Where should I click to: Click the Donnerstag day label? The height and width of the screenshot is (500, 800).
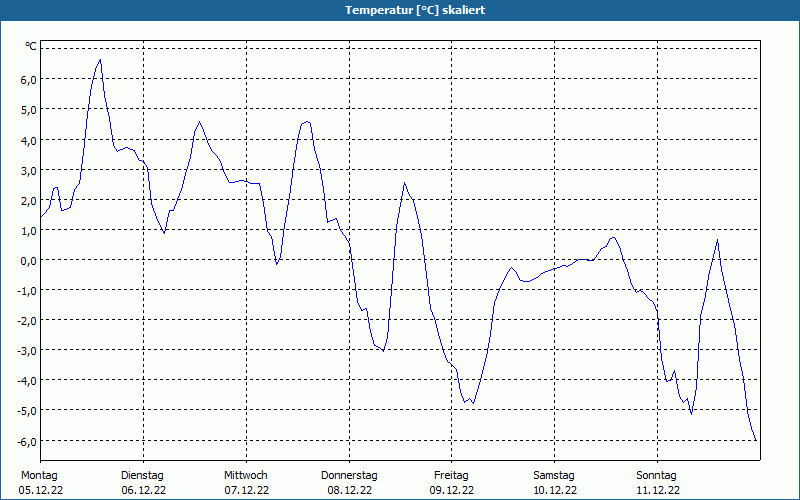tap(349, 476)
